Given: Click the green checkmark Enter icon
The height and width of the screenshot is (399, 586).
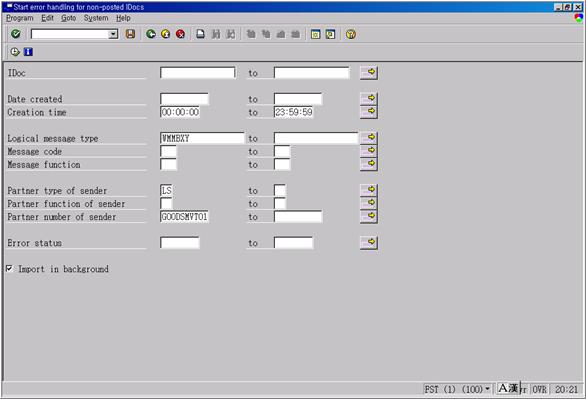Looking at the screenshot, I should click(16, 34).
